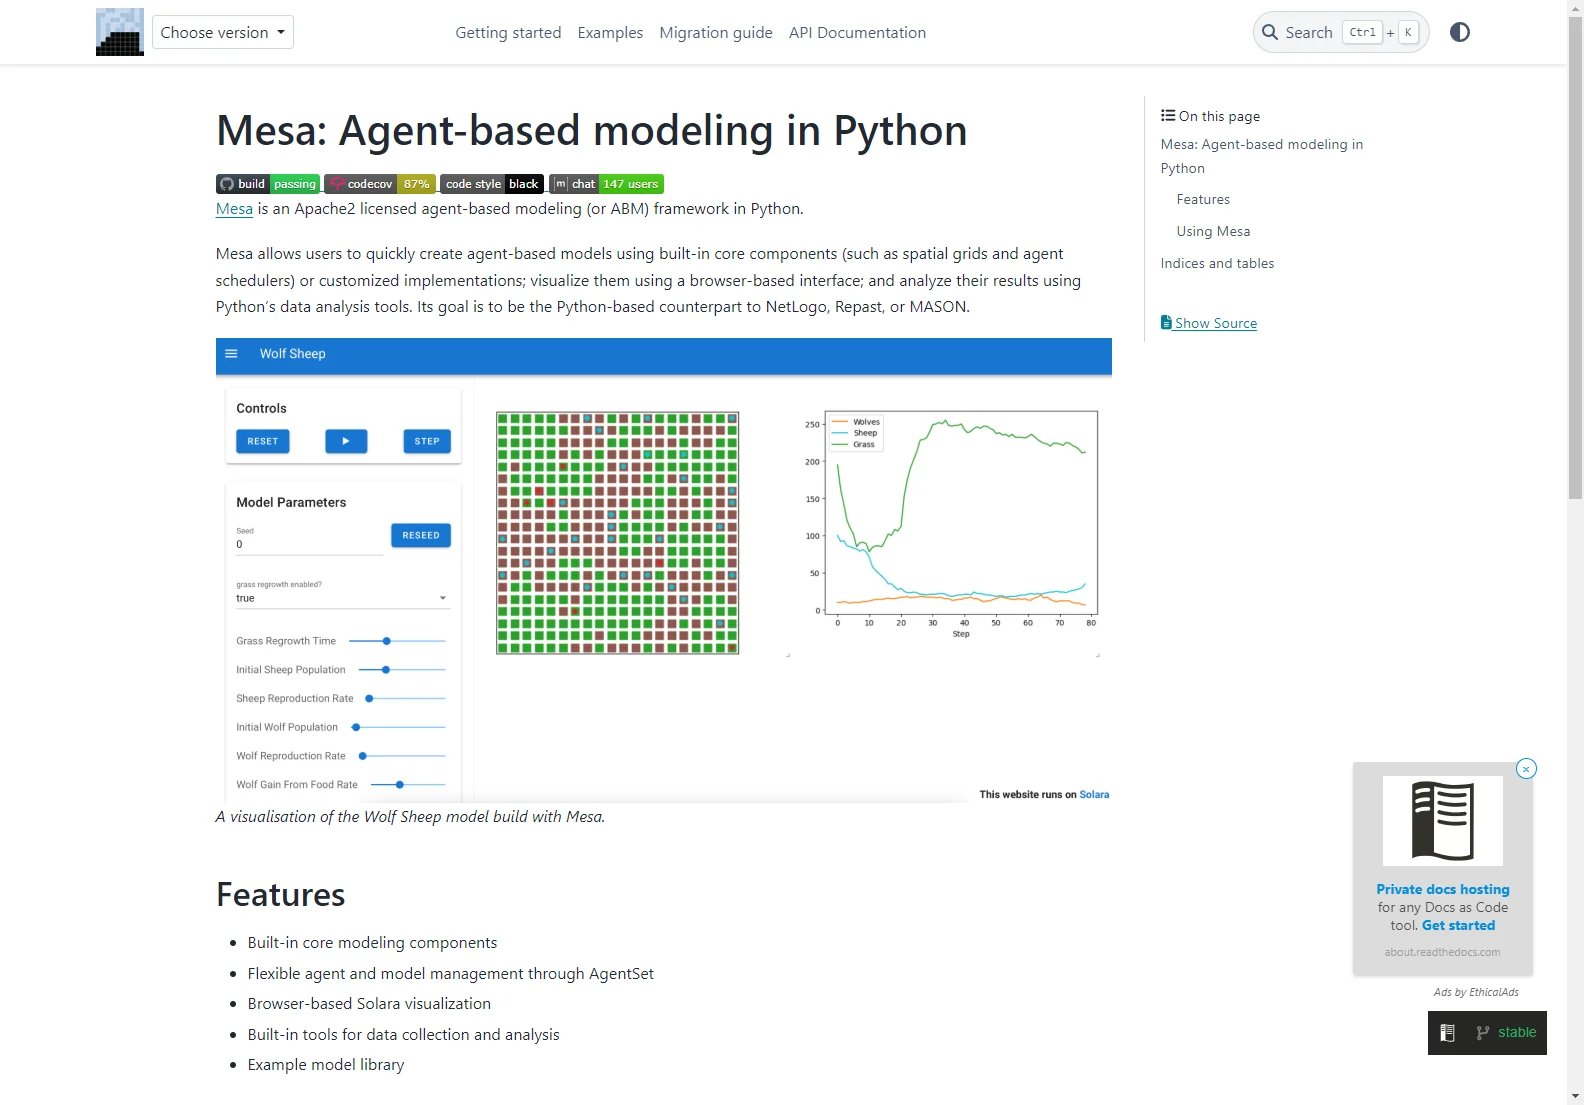Open the Choose version dropdown
Screen dimensions: 1584x1105
223,32
